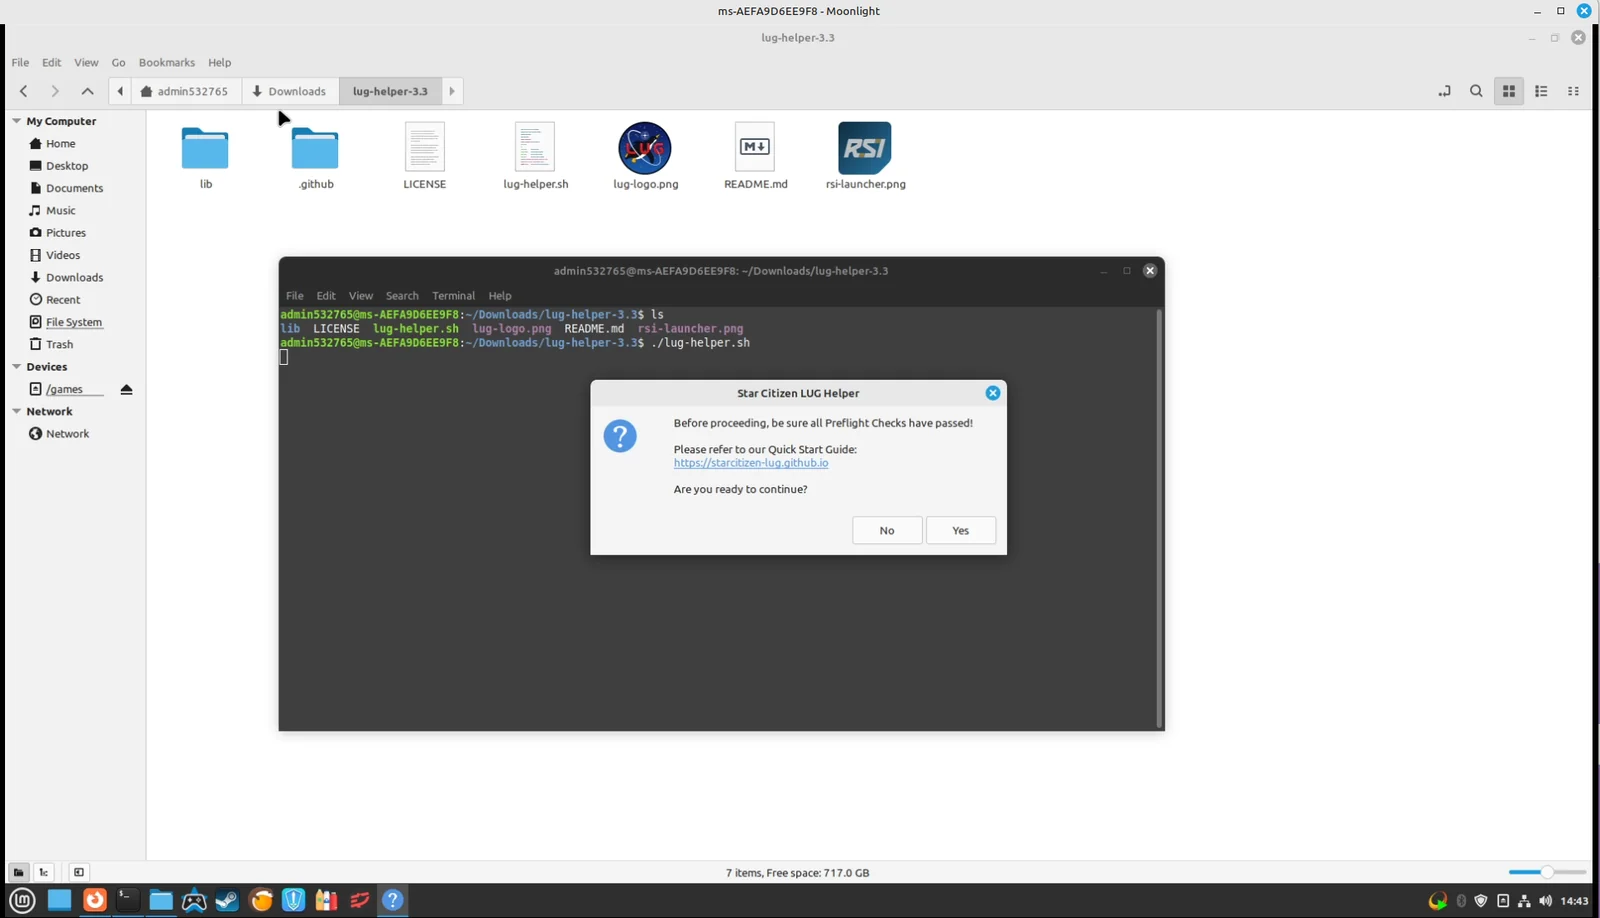Collapse the Network sidebar section heading

[x=16, y=411]
